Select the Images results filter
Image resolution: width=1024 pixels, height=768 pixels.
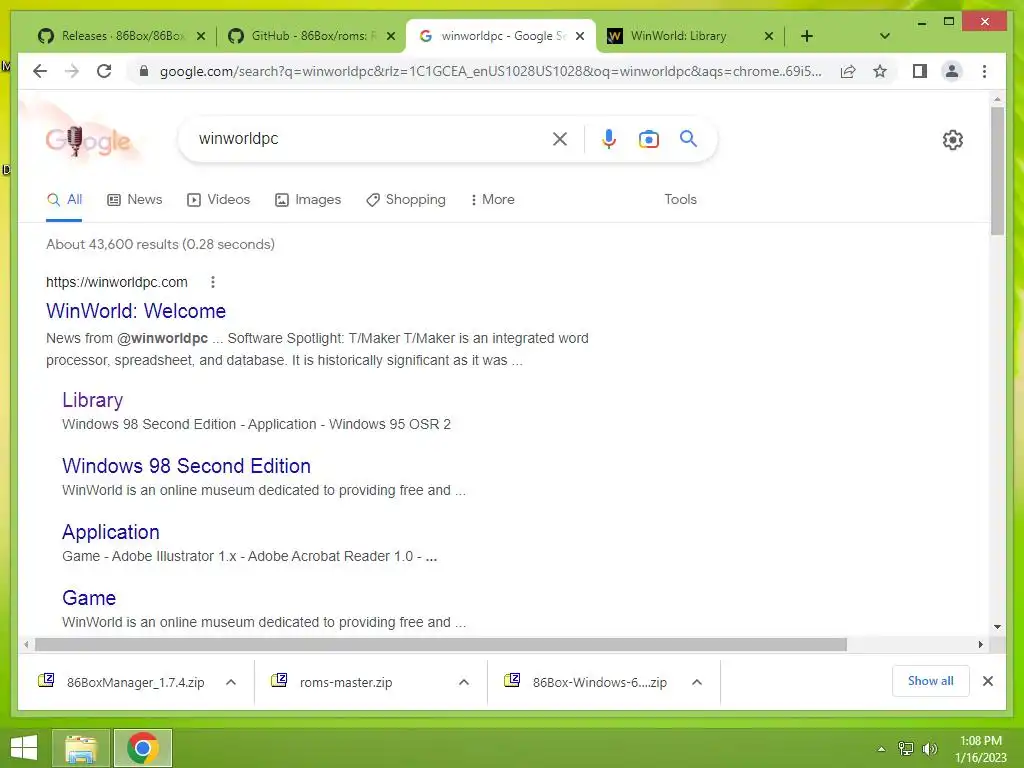tap(308, 199)
